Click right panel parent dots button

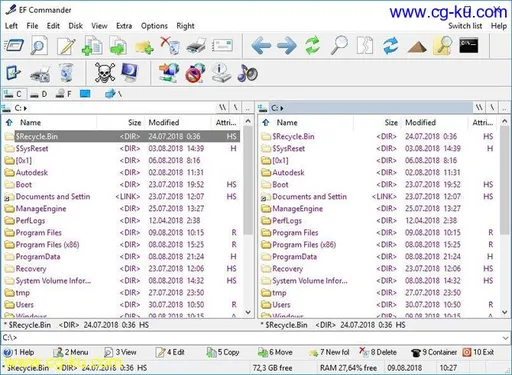pyautogui.click(x=504, y=108)
